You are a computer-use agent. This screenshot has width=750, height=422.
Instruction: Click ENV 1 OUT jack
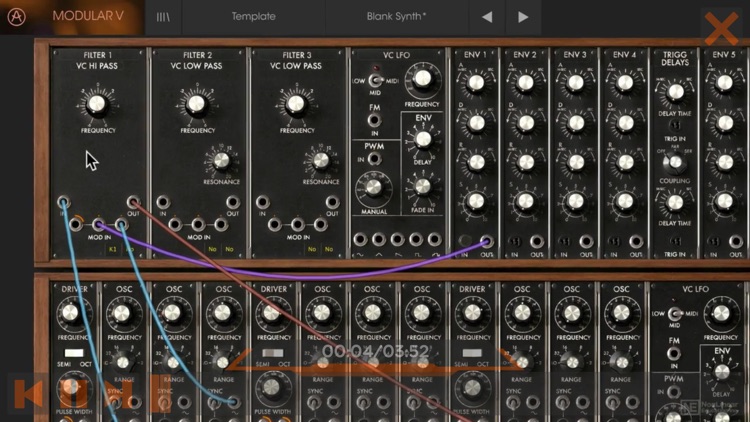click(x=487, y=241)
